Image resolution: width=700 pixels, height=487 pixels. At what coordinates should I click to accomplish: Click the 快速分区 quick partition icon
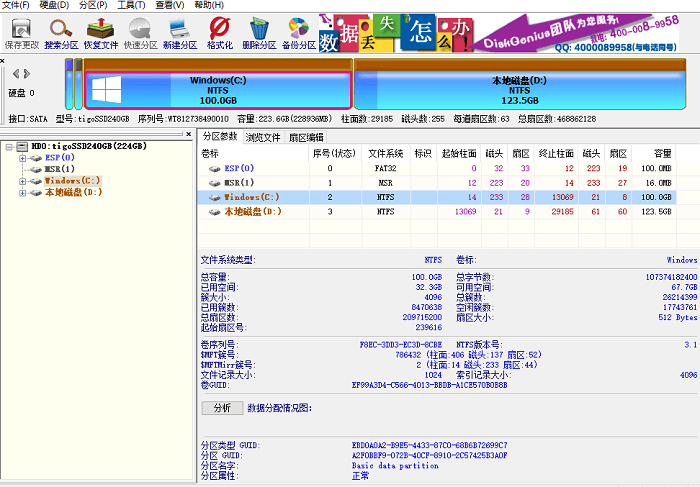[139, 32]
